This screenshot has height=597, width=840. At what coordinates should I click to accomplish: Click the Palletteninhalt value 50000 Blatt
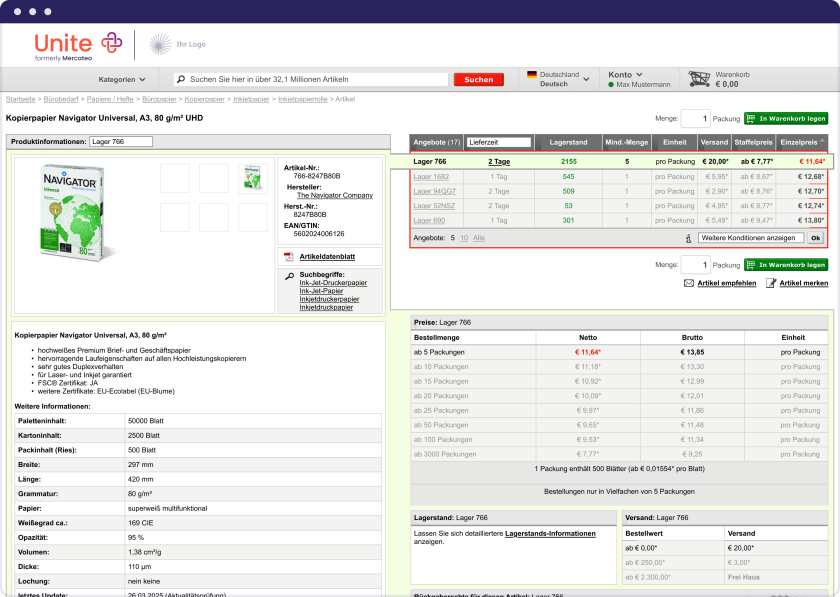click(146, 421)
